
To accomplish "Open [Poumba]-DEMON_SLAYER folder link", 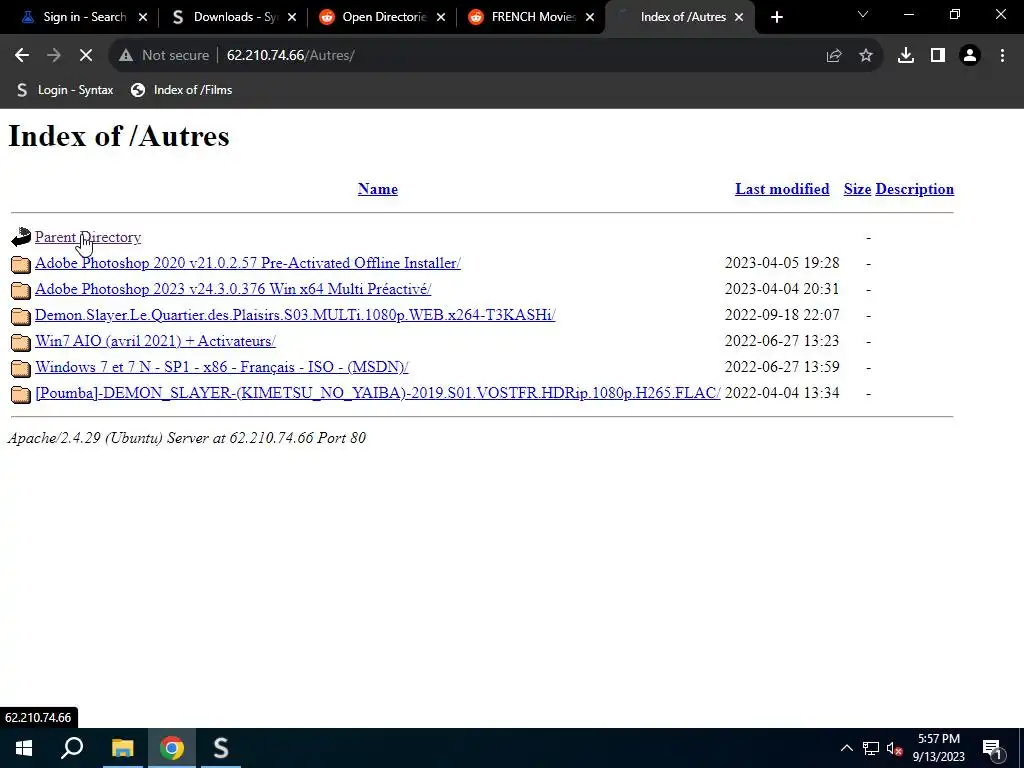I will (x=377, y=393).
